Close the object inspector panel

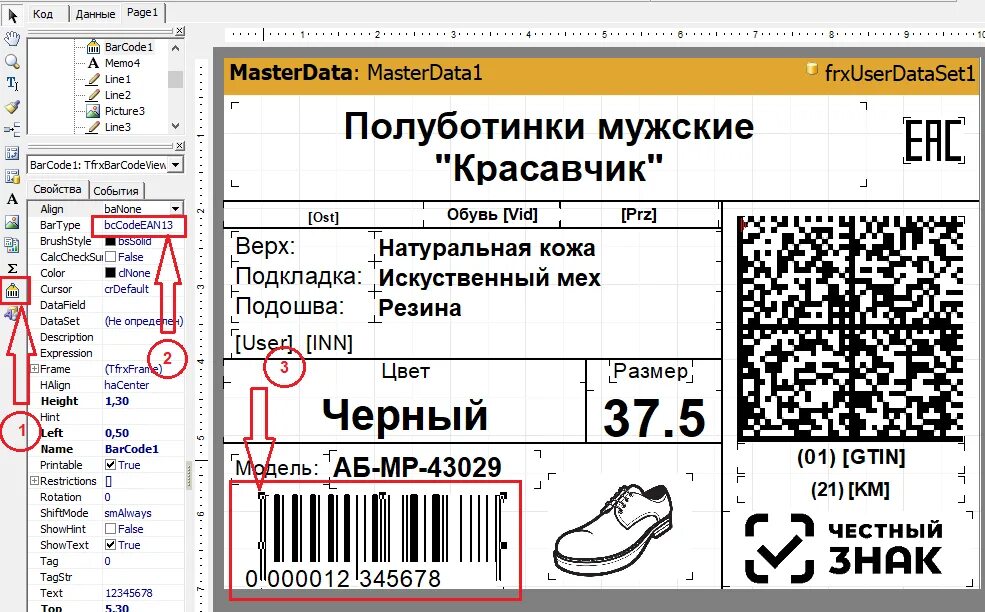click(x=180, y=146)
